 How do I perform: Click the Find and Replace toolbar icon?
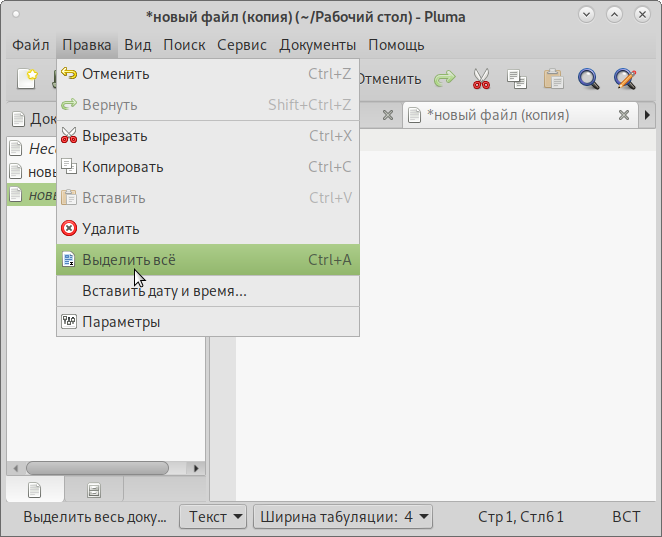(x=625, y=78)
